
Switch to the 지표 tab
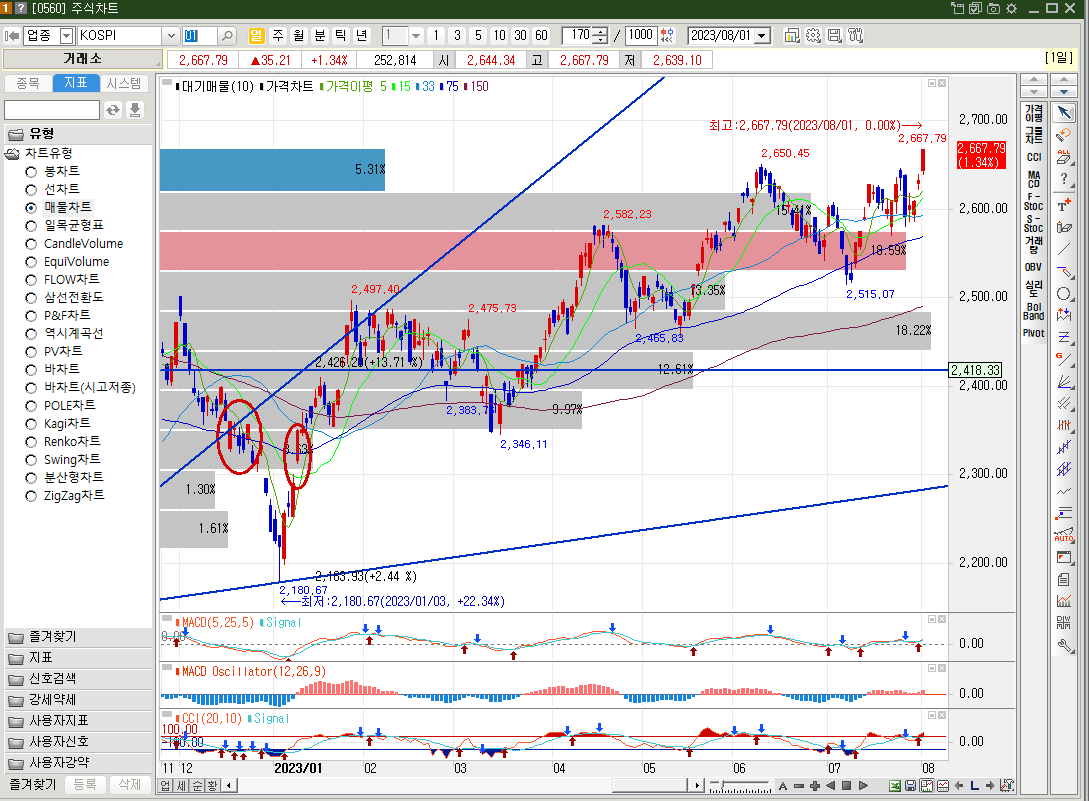(x=76, y=83)
